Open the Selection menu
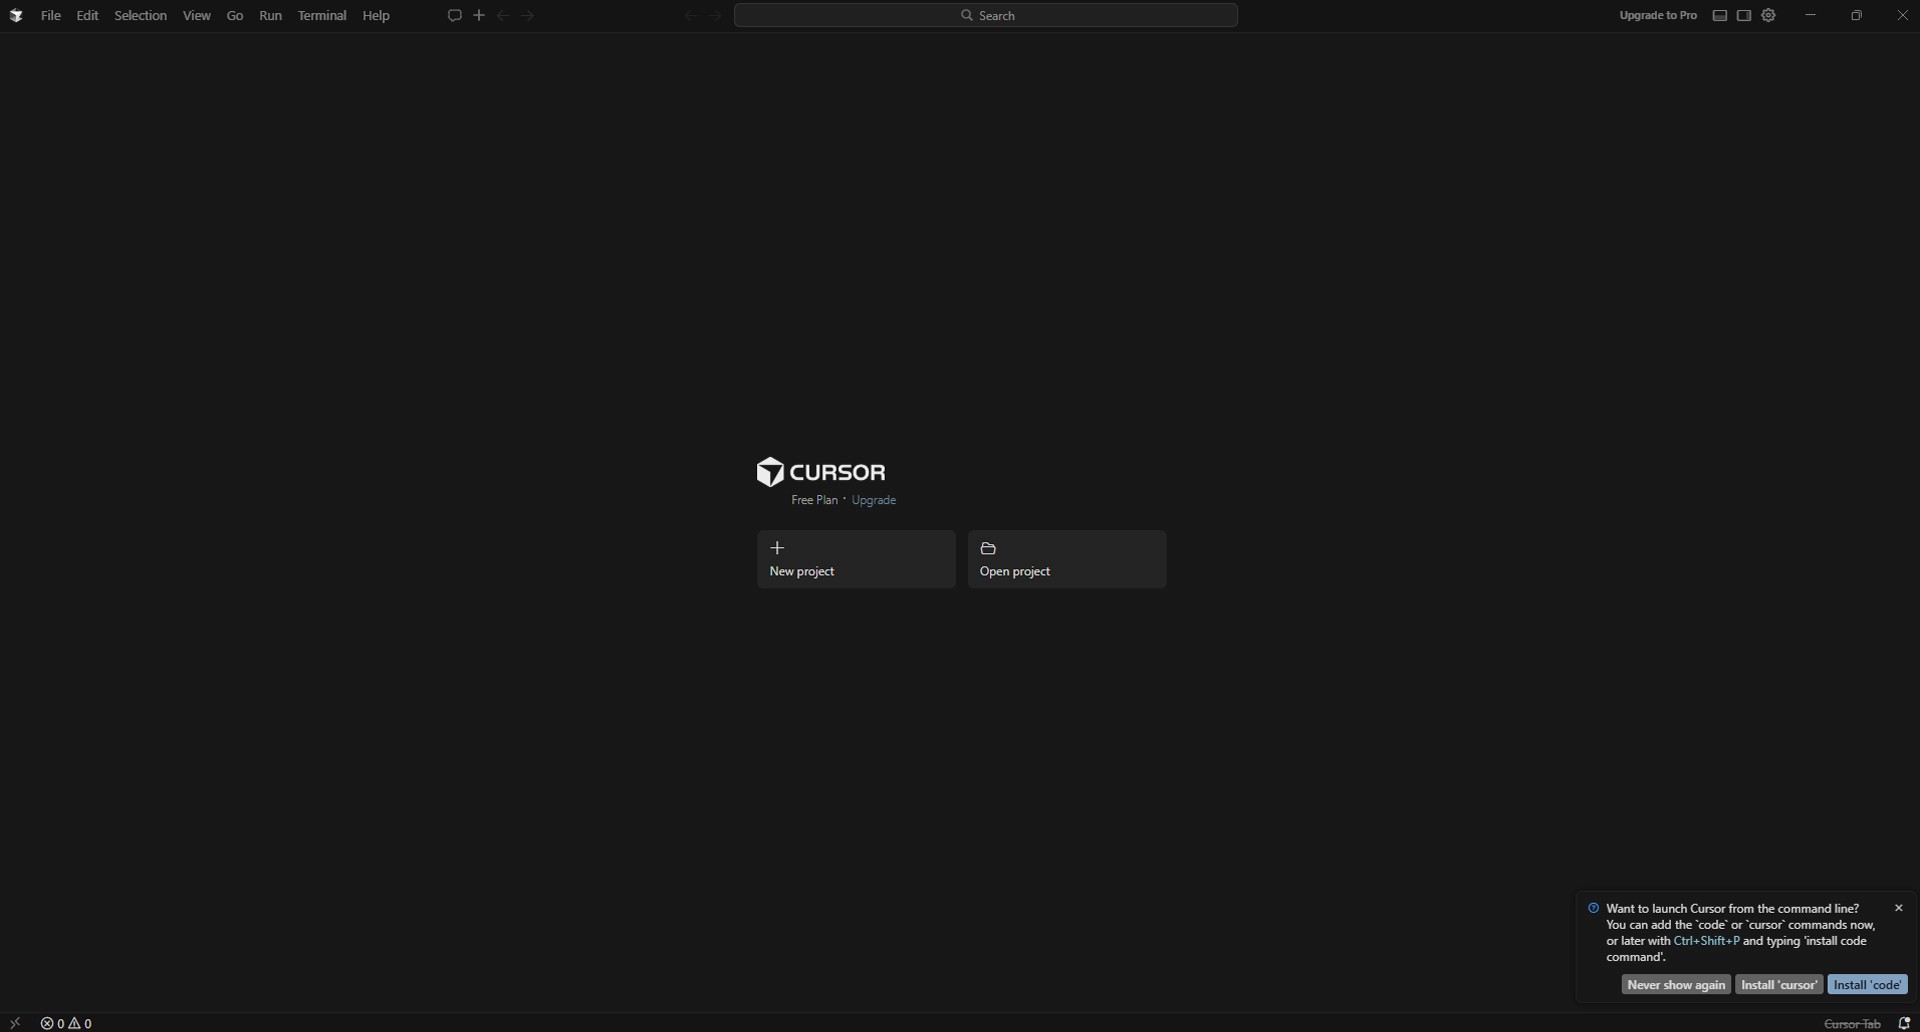This screenshot has width=1920, height=1032. click(x=140, y=16)
